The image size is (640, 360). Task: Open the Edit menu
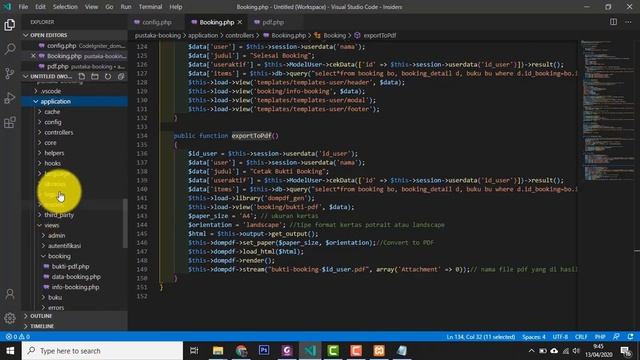click(40, 7)
